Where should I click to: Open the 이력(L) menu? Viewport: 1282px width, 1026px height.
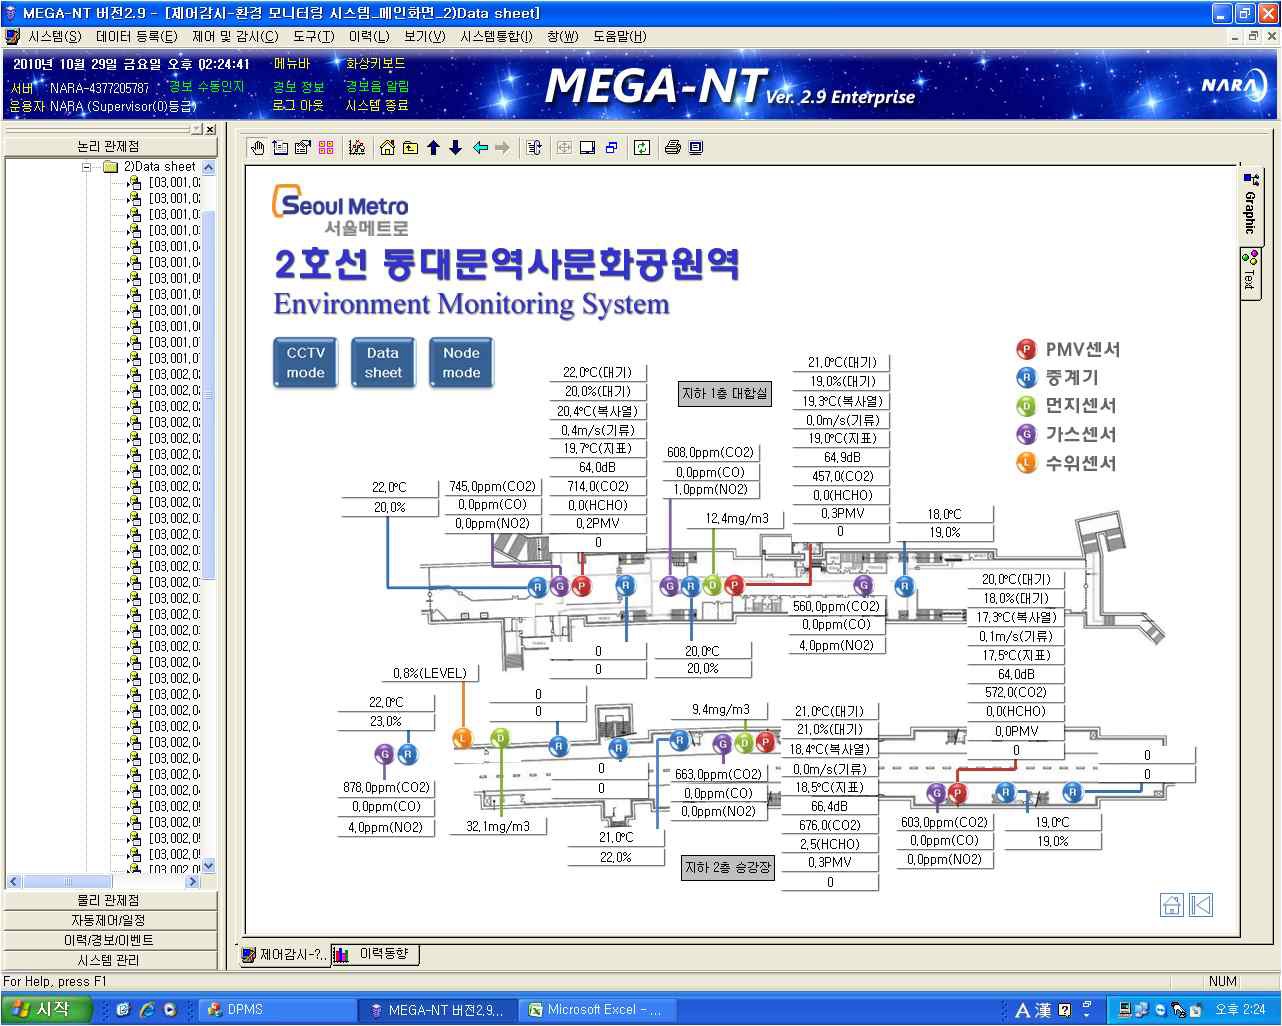pyautogui.click(x=369, y=36)
